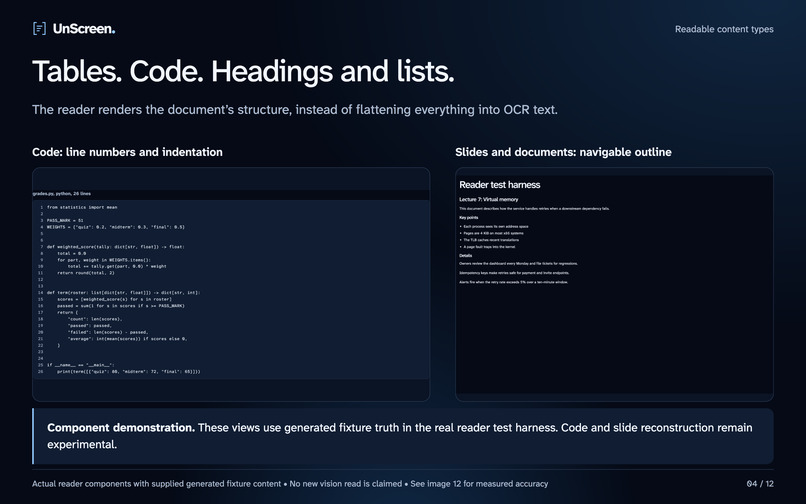Image resolution: width=806 pixels, height=504 pixels.
Task: Click the 'Alerts fire when the retry rate' sentence
Action: [514, 282]
